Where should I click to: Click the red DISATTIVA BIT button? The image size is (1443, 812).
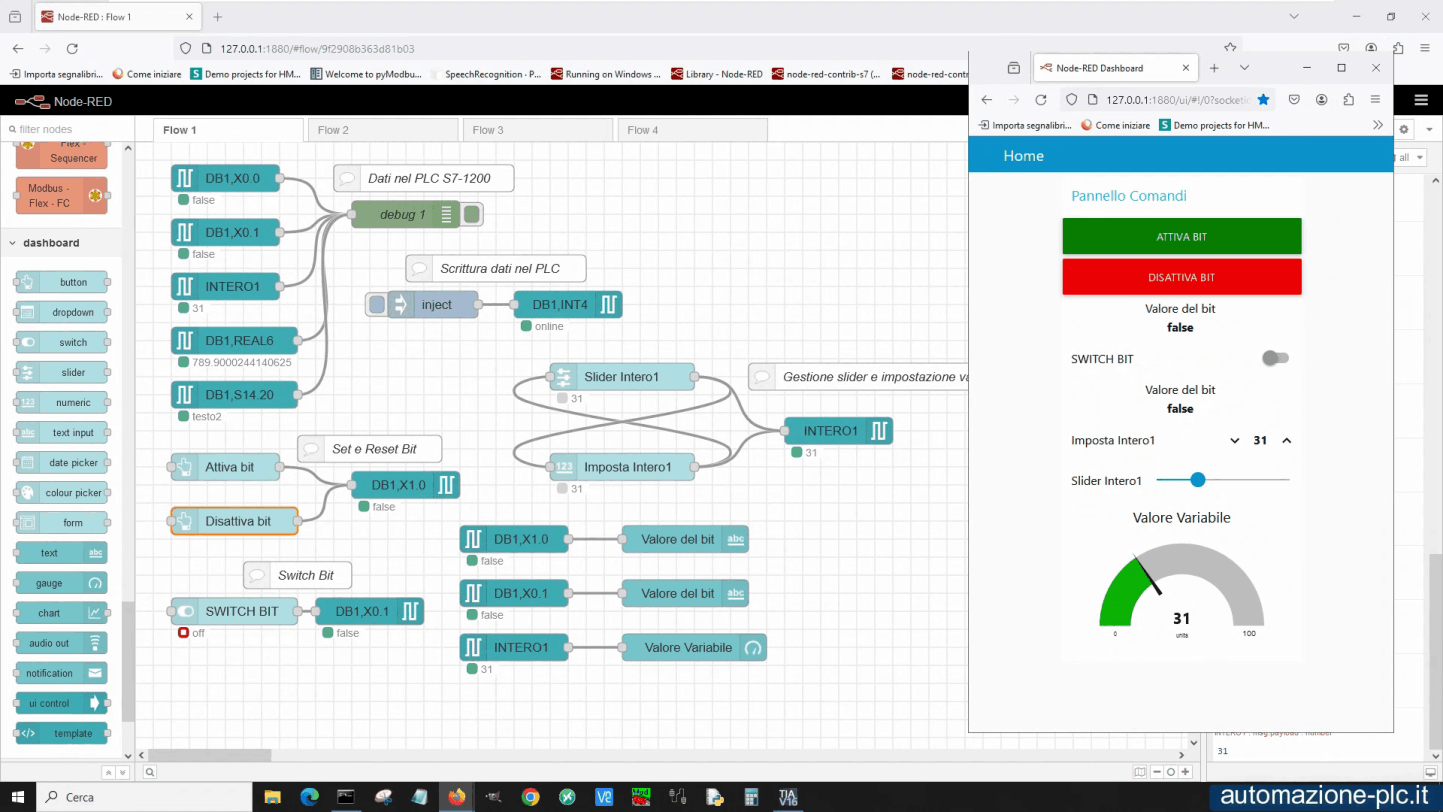coord(1181,277)
